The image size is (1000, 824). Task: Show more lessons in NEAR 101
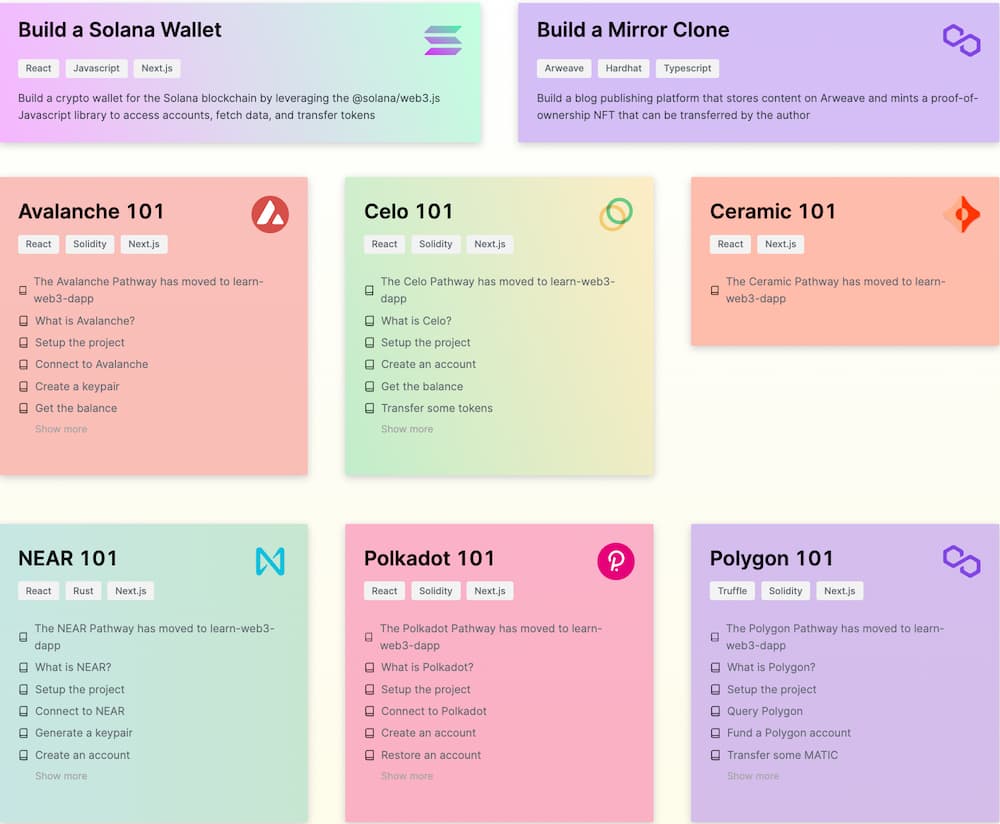click(61, 776)
